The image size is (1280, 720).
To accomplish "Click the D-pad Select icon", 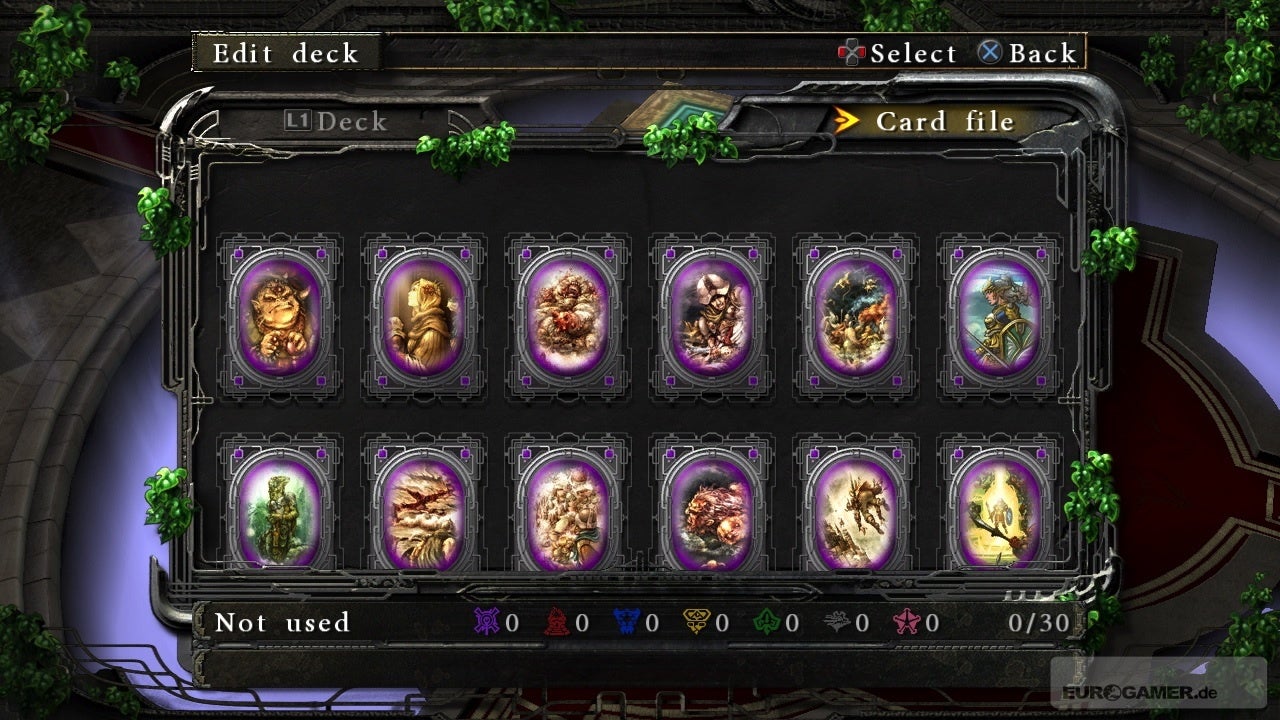I will (851, 53).
